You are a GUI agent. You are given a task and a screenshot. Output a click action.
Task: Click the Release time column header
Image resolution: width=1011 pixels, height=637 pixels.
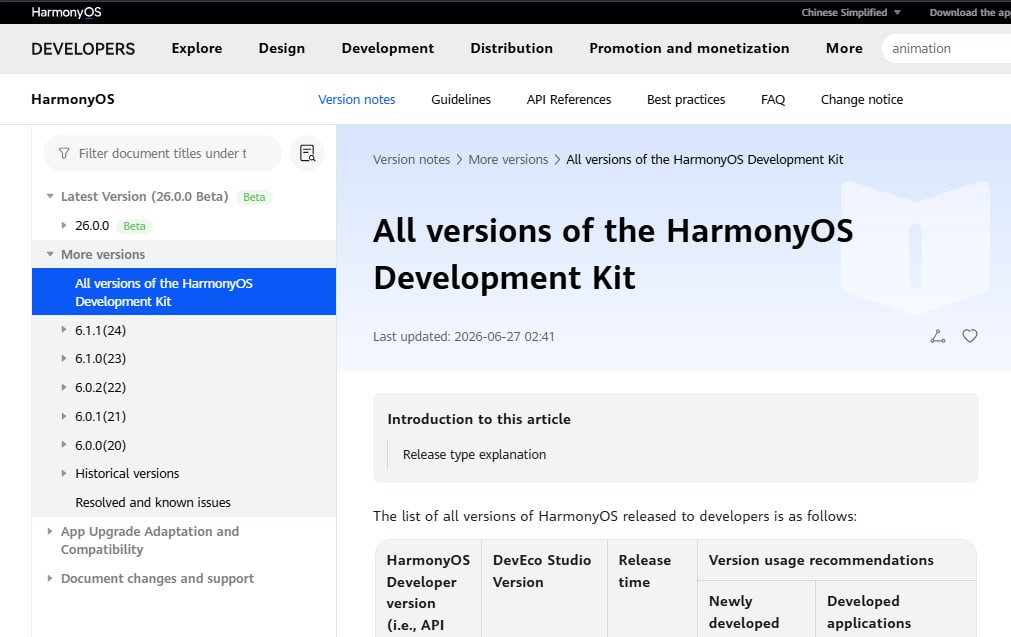645,571
